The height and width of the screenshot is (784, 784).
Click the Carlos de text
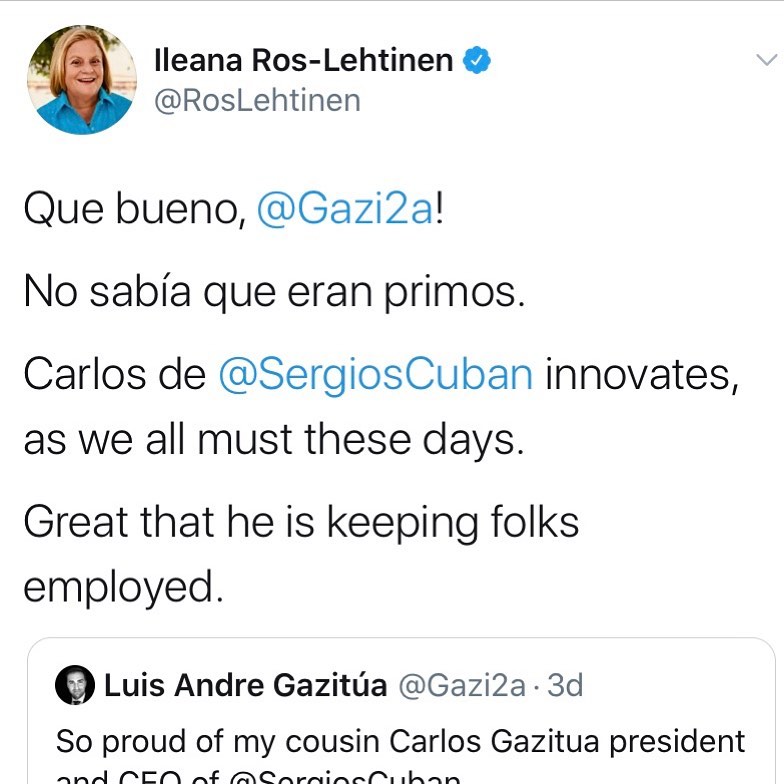pos(114,374)
